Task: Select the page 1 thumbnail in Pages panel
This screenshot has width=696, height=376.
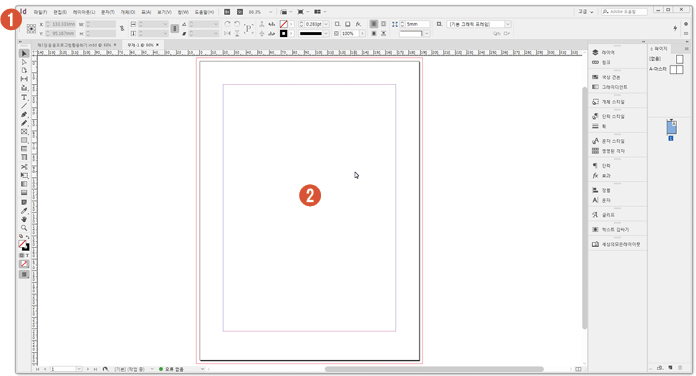Action: [672, 127]
